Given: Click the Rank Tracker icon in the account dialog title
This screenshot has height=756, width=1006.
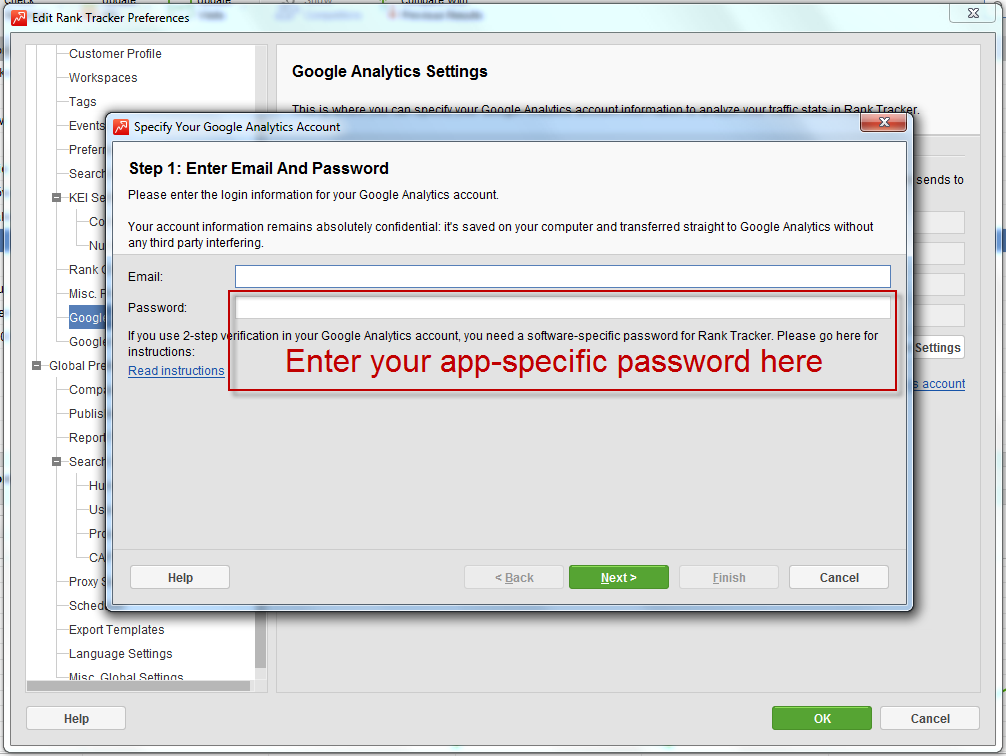Looking at the screenshot, I should point(121,127).
